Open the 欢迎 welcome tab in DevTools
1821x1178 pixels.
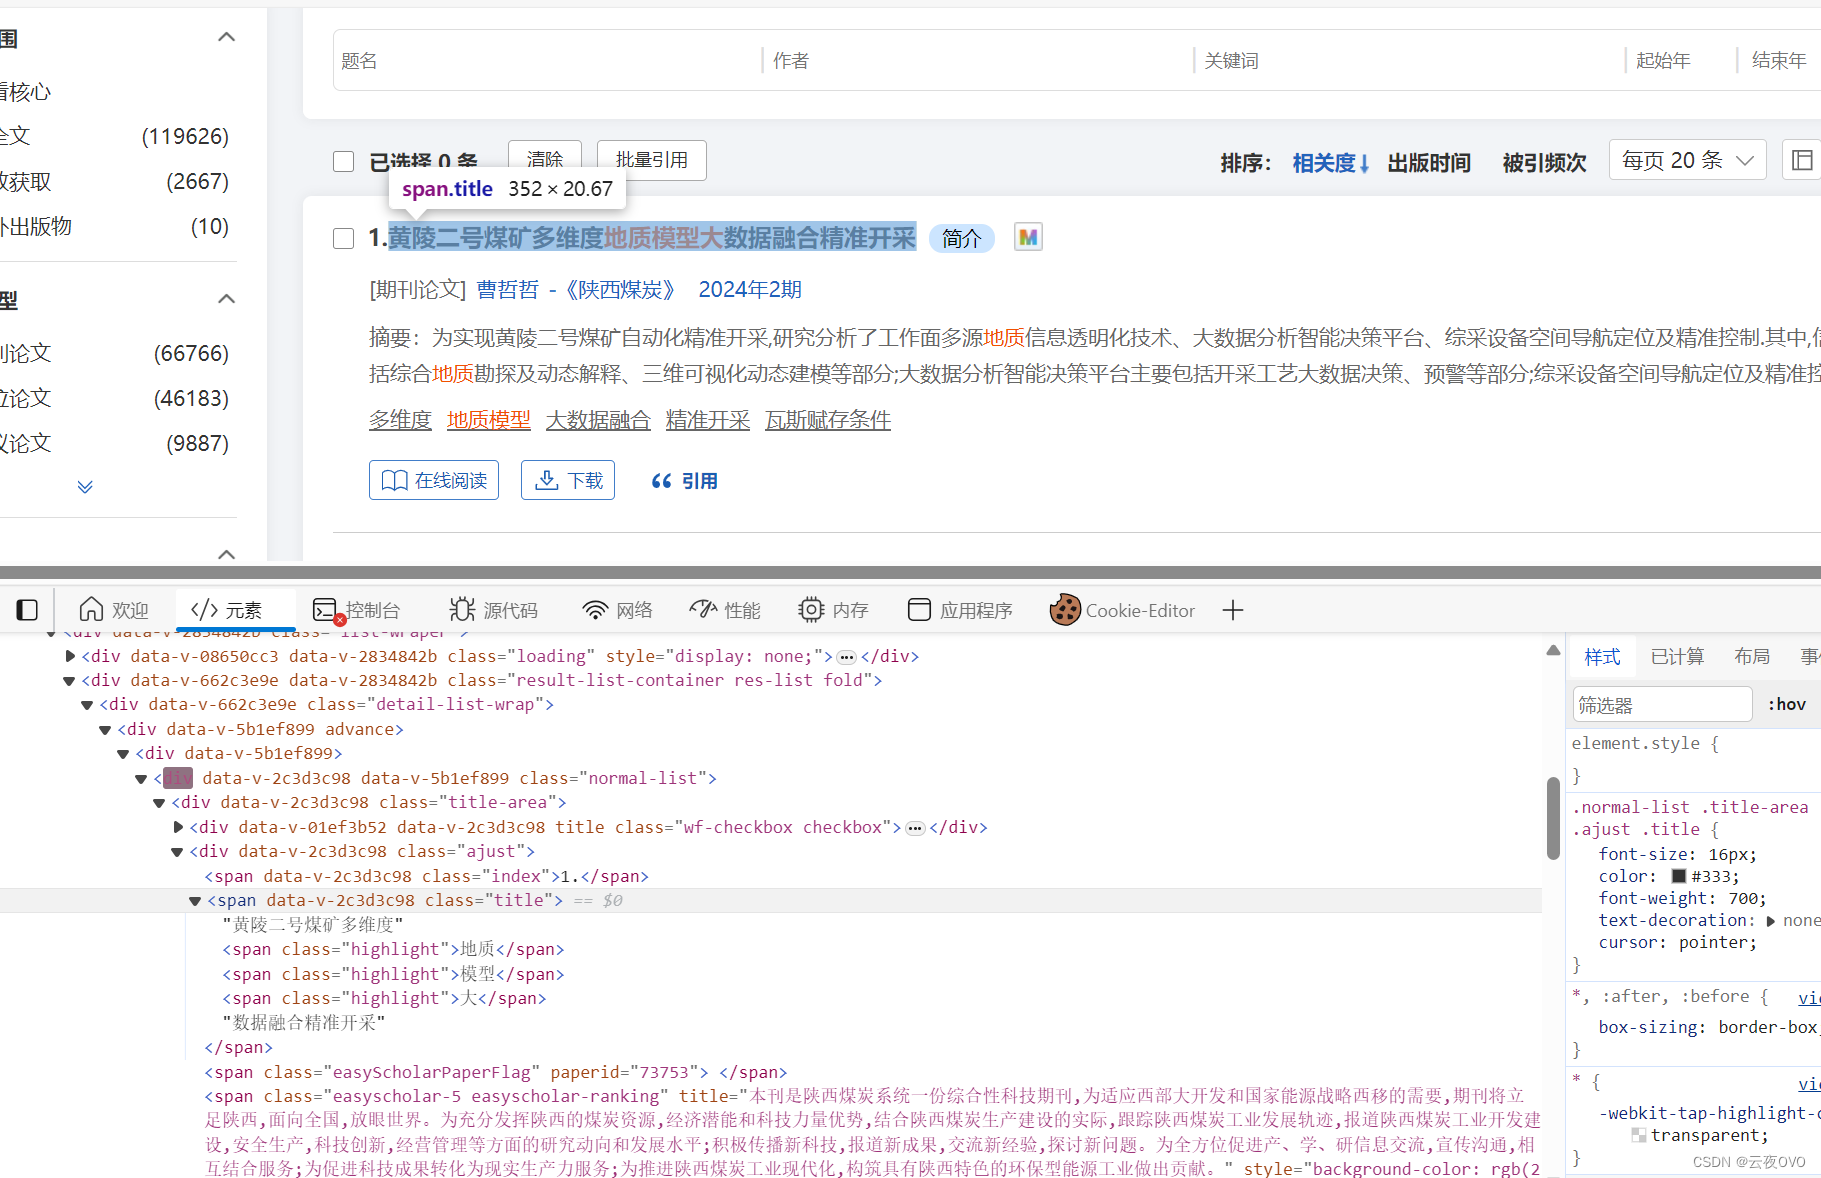pyautogui.click(x=114, y=610)
